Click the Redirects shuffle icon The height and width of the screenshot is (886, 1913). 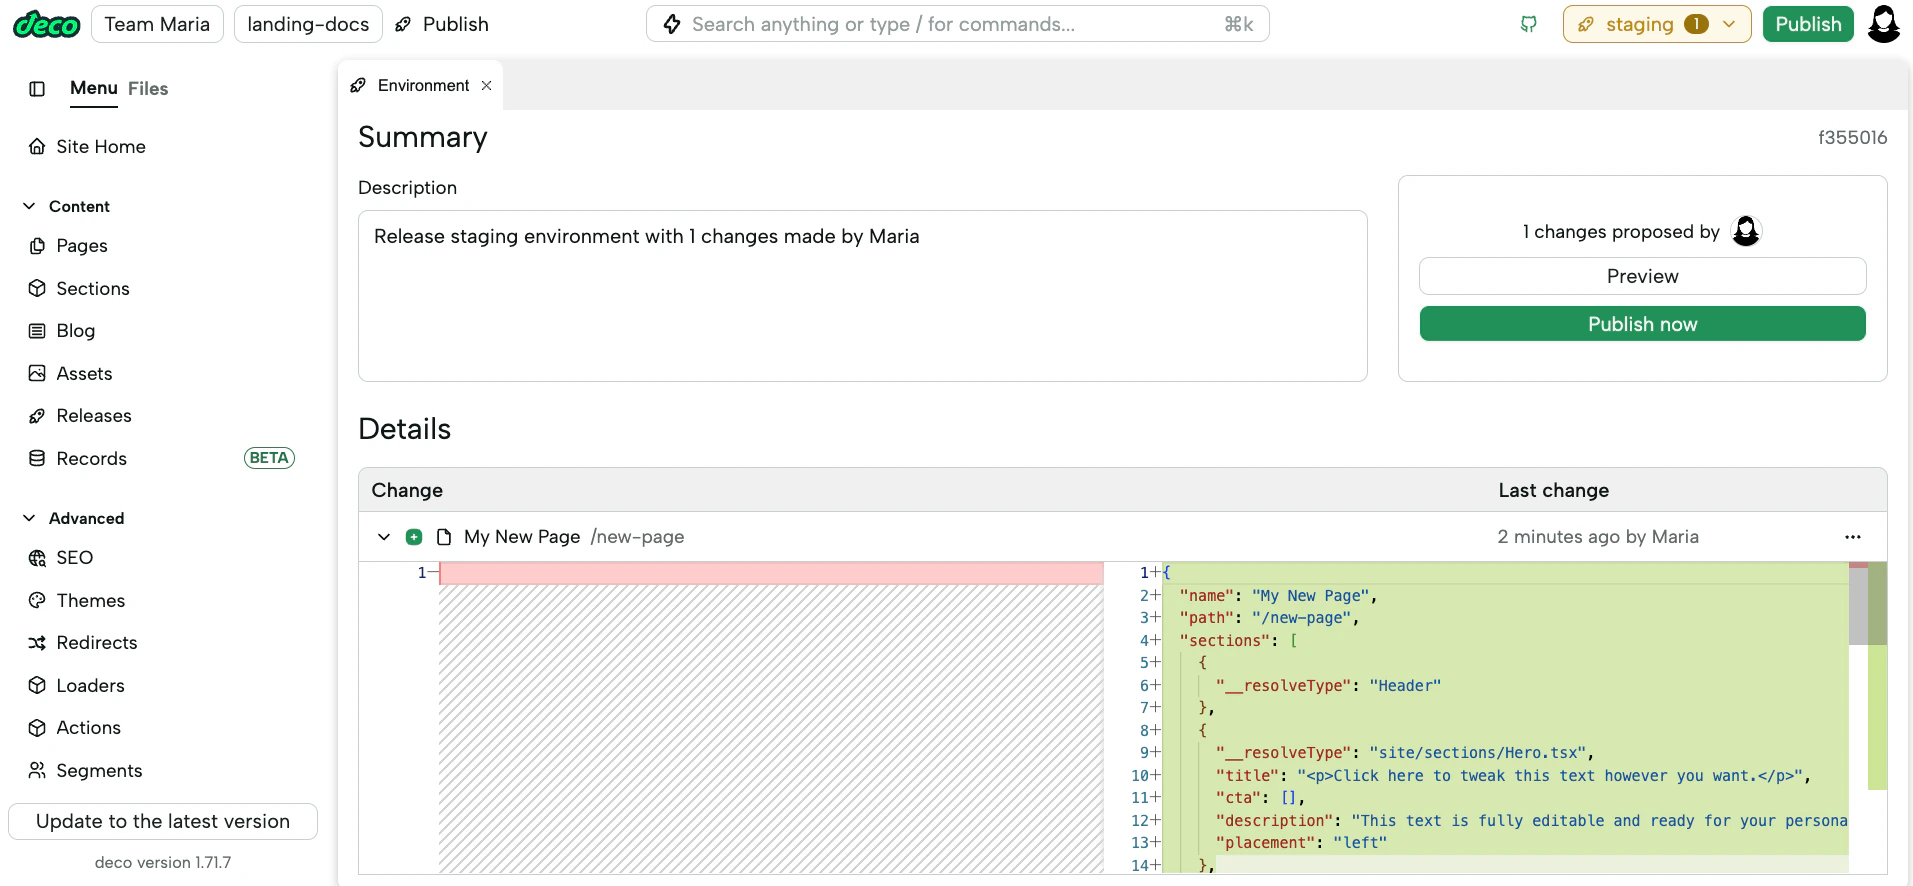pos(37,643)
